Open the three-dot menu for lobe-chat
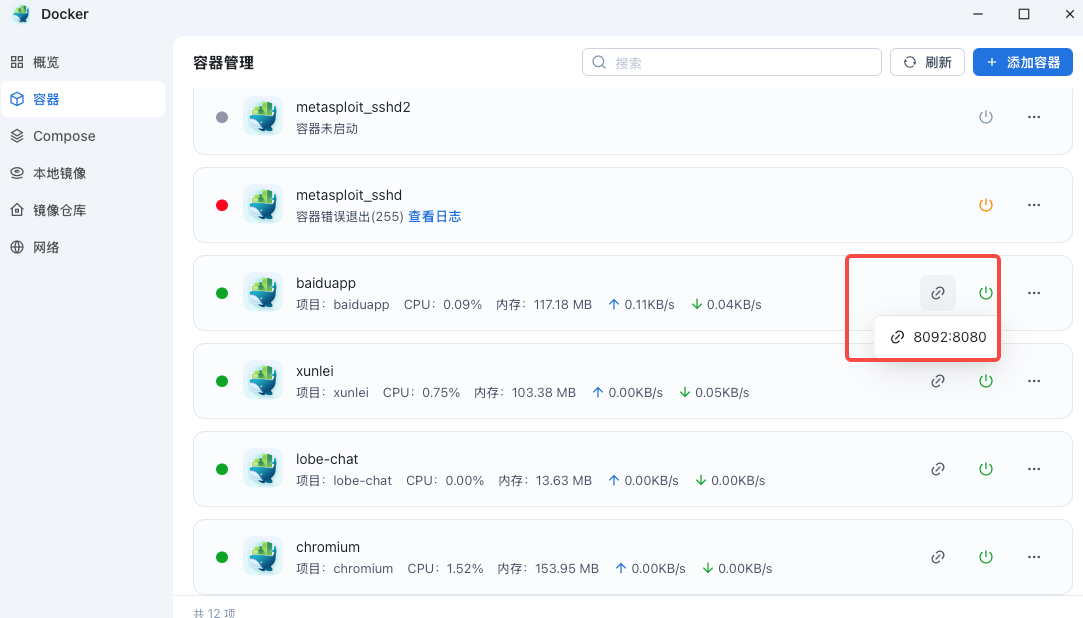Image resolution: width=1083 pixels, height=618 pixels. tap(1033, 469)
